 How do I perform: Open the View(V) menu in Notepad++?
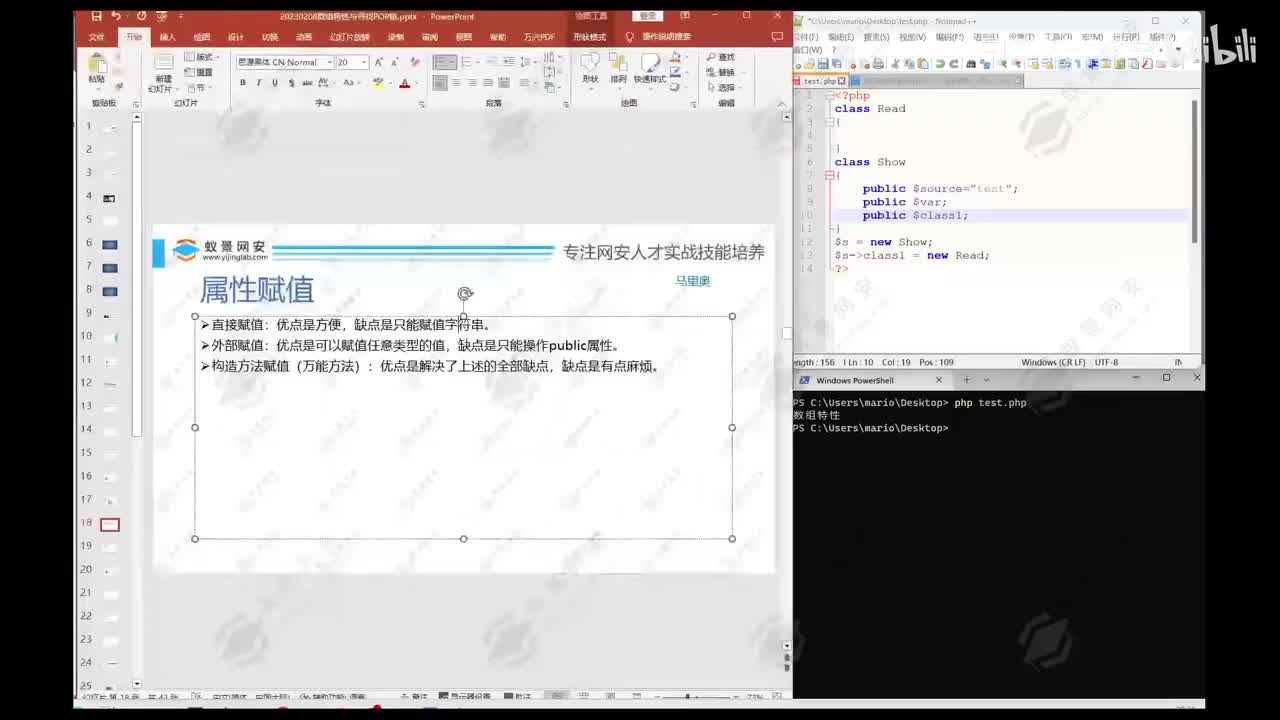[x=912, y=37]
